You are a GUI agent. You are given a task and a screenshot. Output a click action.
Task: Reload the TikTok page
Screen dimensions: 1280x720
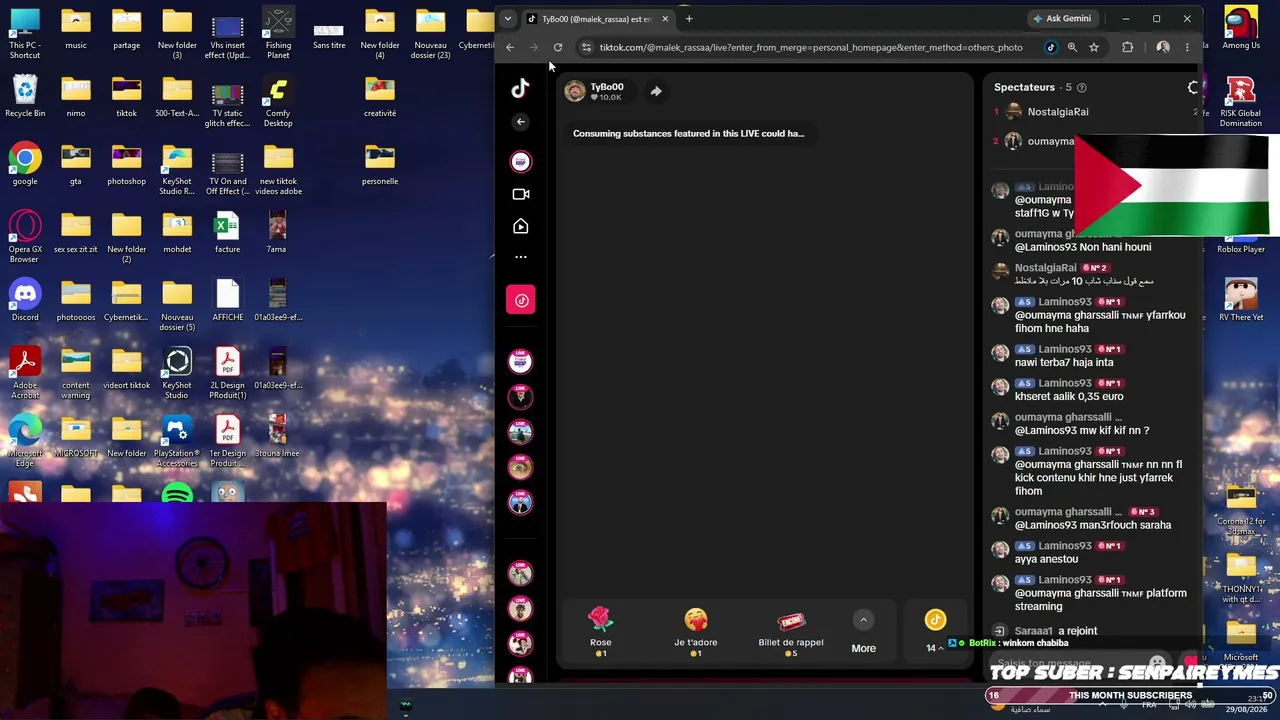pos(558,47)
